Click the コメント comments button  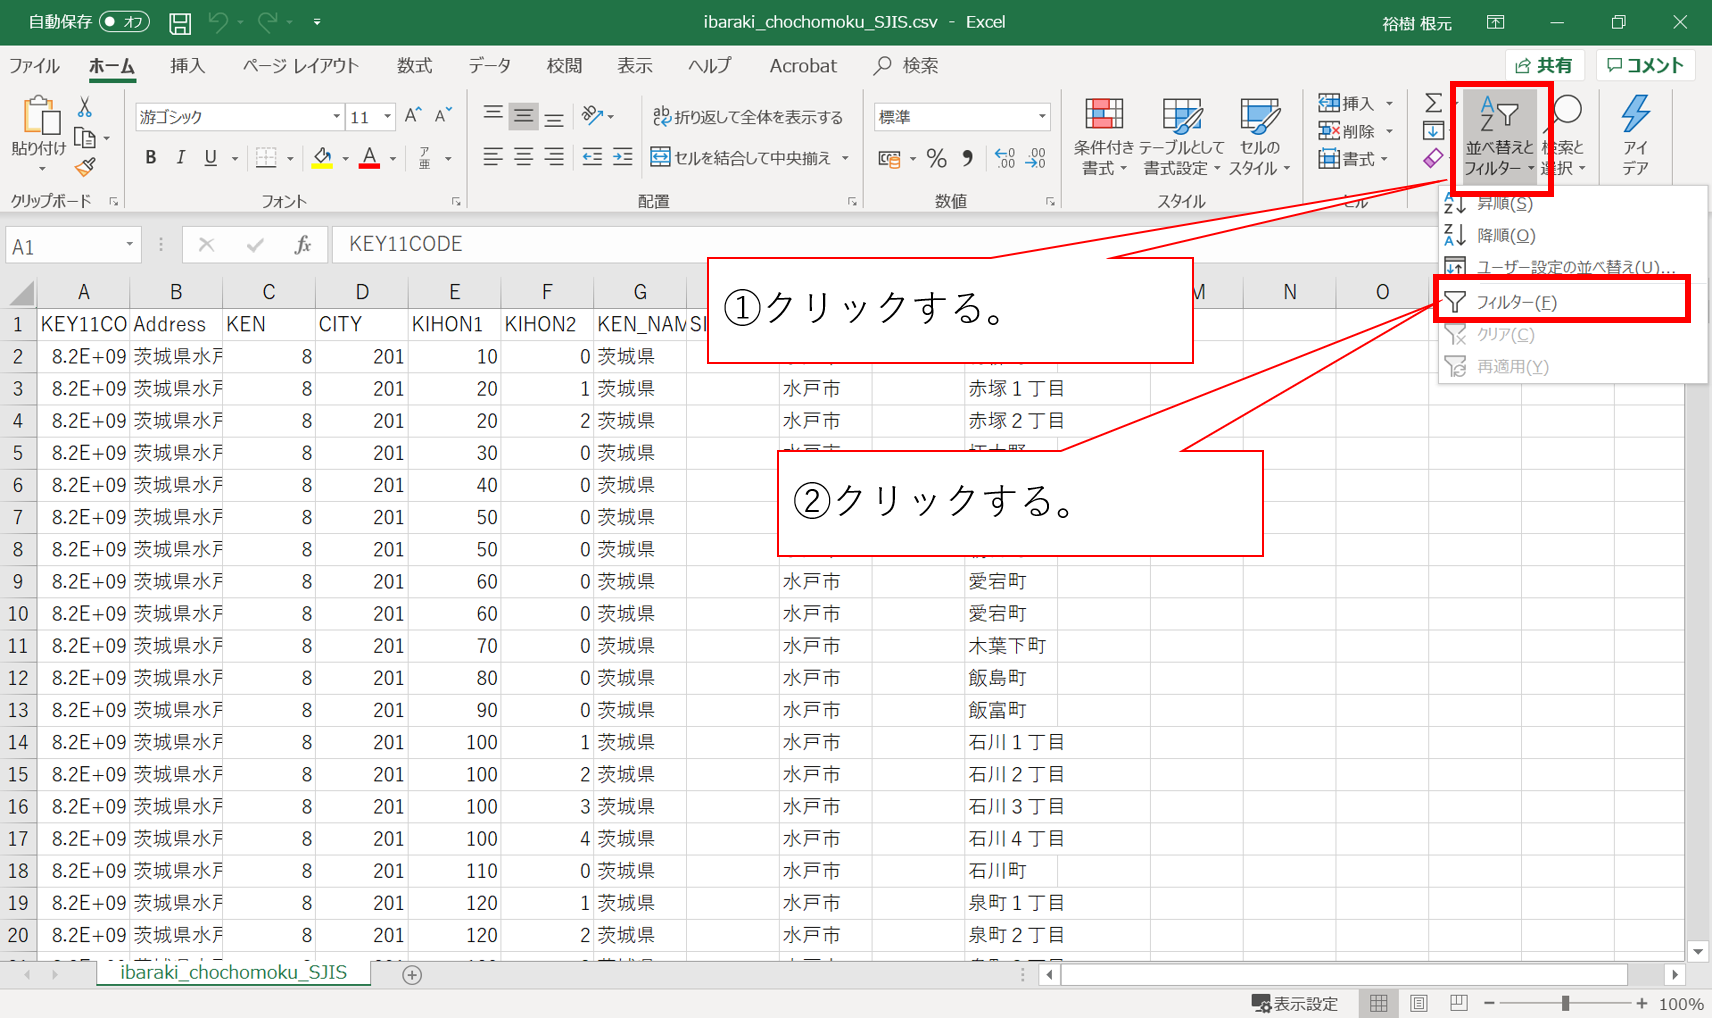click(1645, 66)
